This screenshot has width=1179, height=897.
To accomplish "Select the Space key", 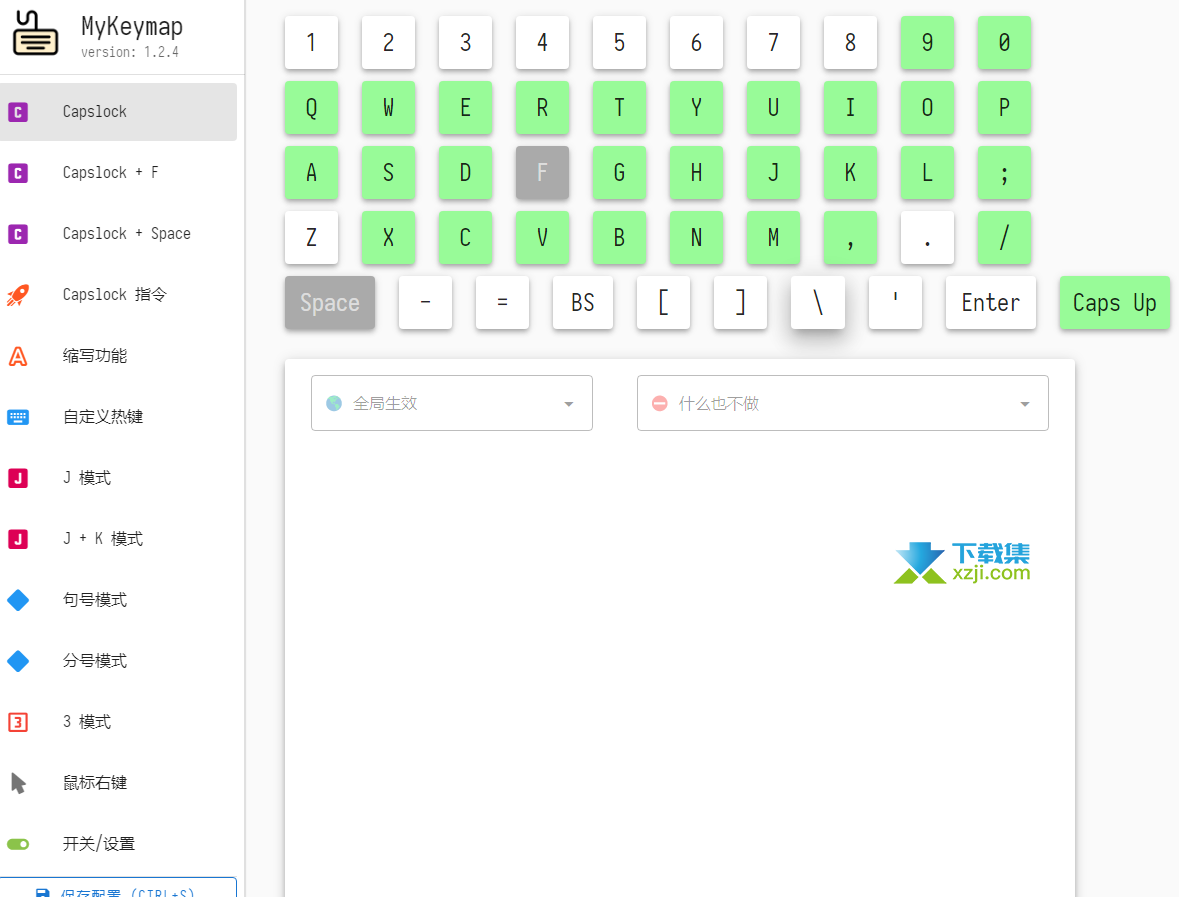I will click(330, 303).
